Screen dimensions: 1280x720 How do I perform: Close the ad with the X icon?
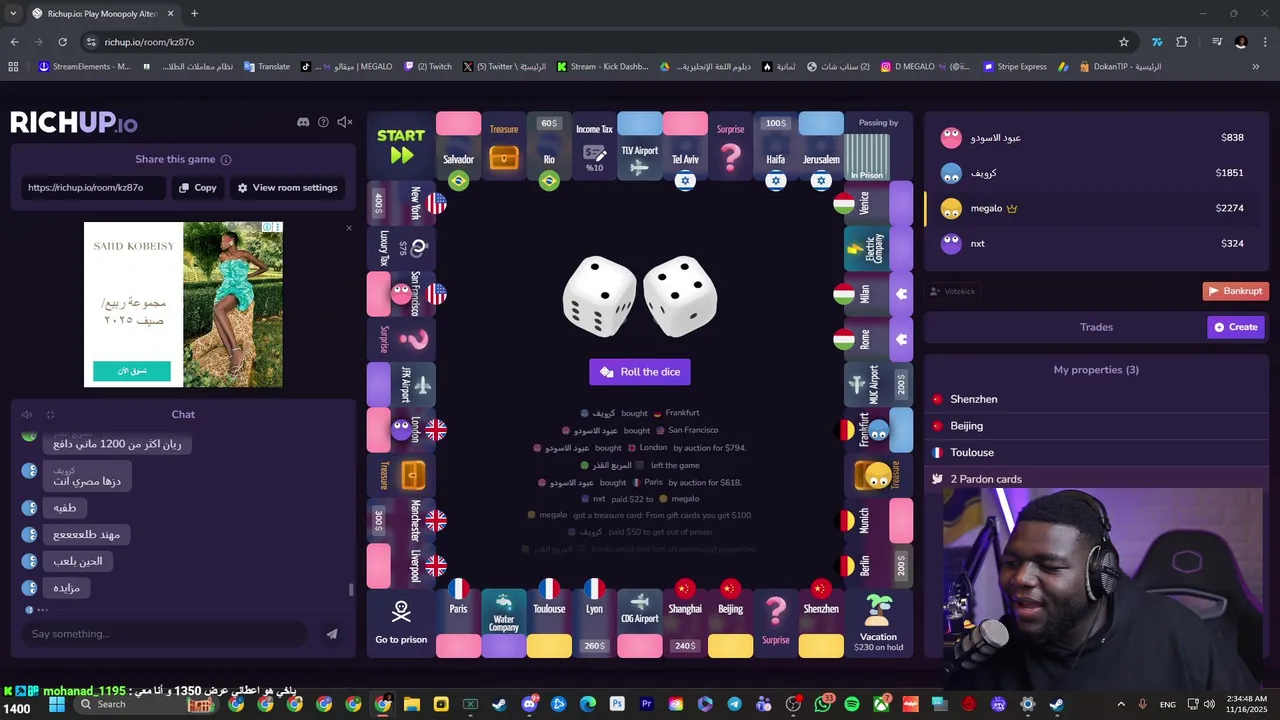349,228
